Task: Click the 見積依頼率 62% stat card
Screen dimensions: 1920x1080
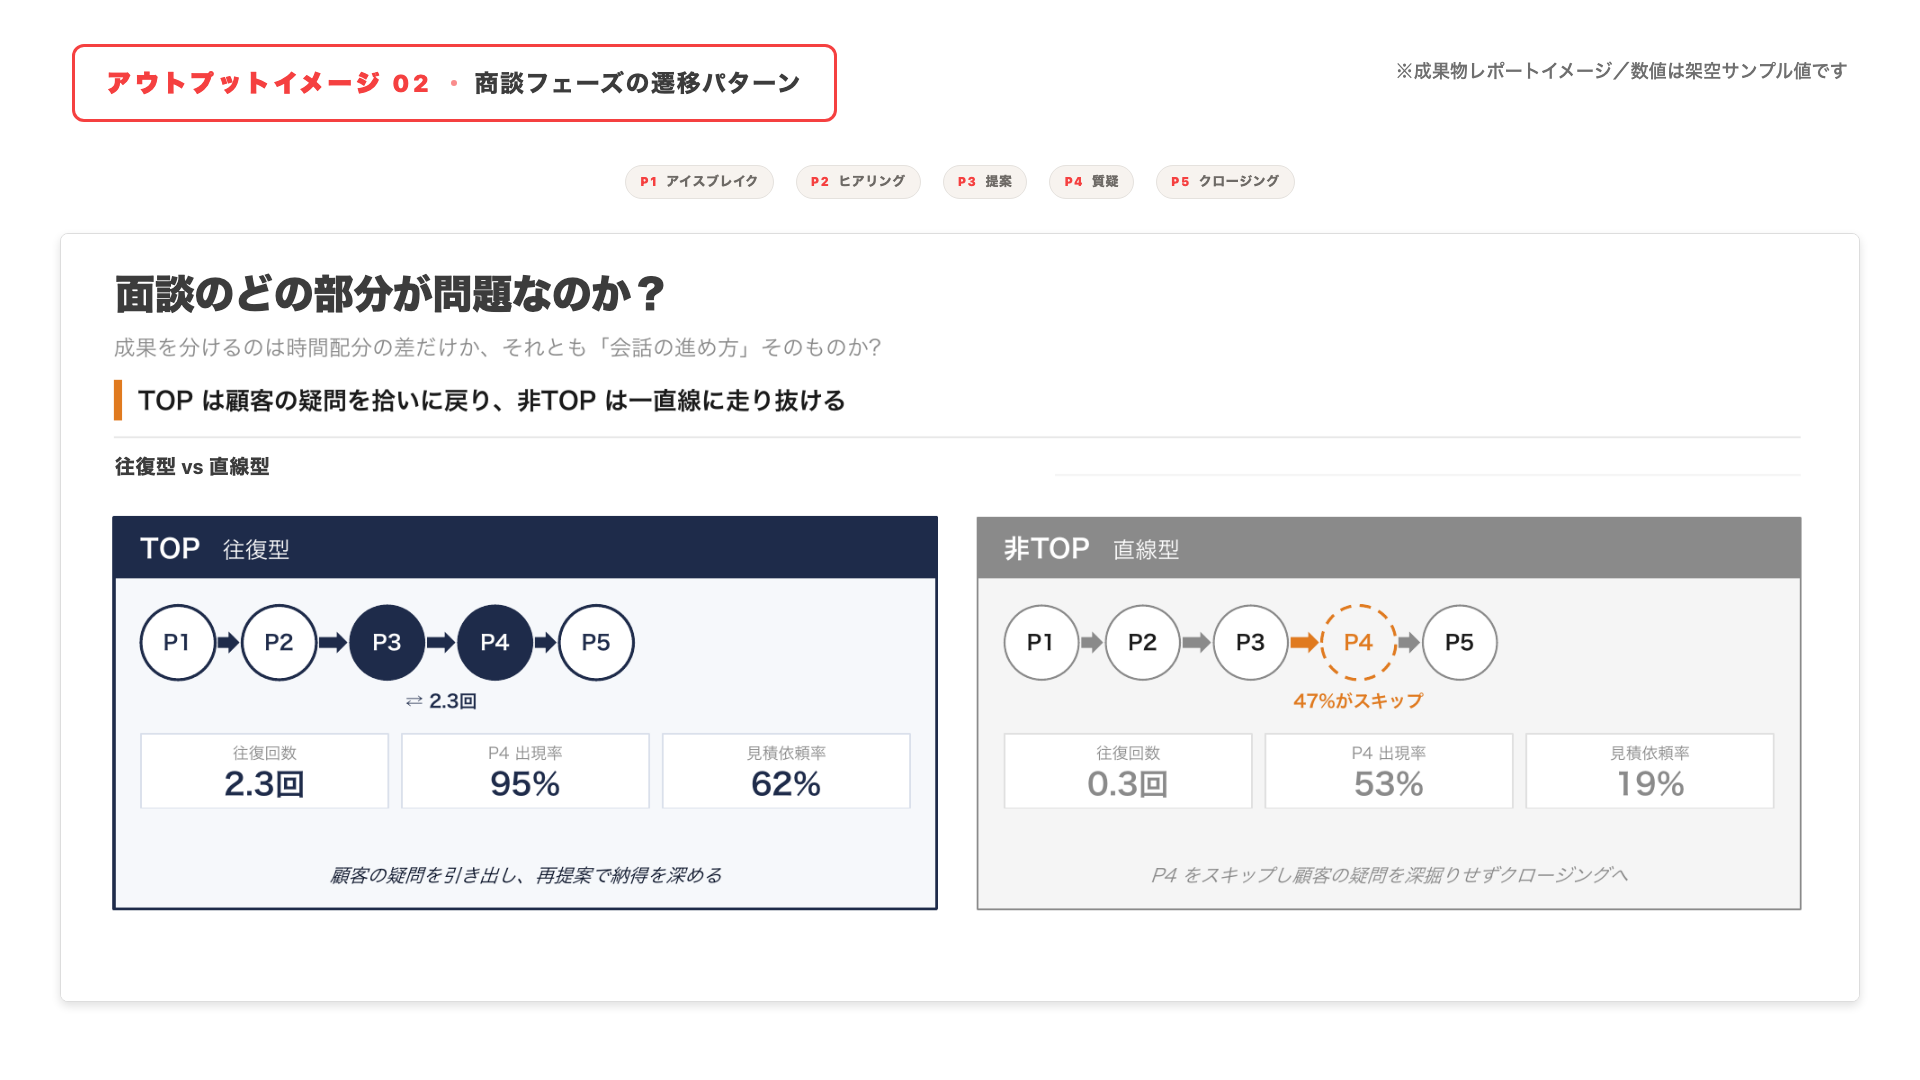Action: [x=786, y=771]
